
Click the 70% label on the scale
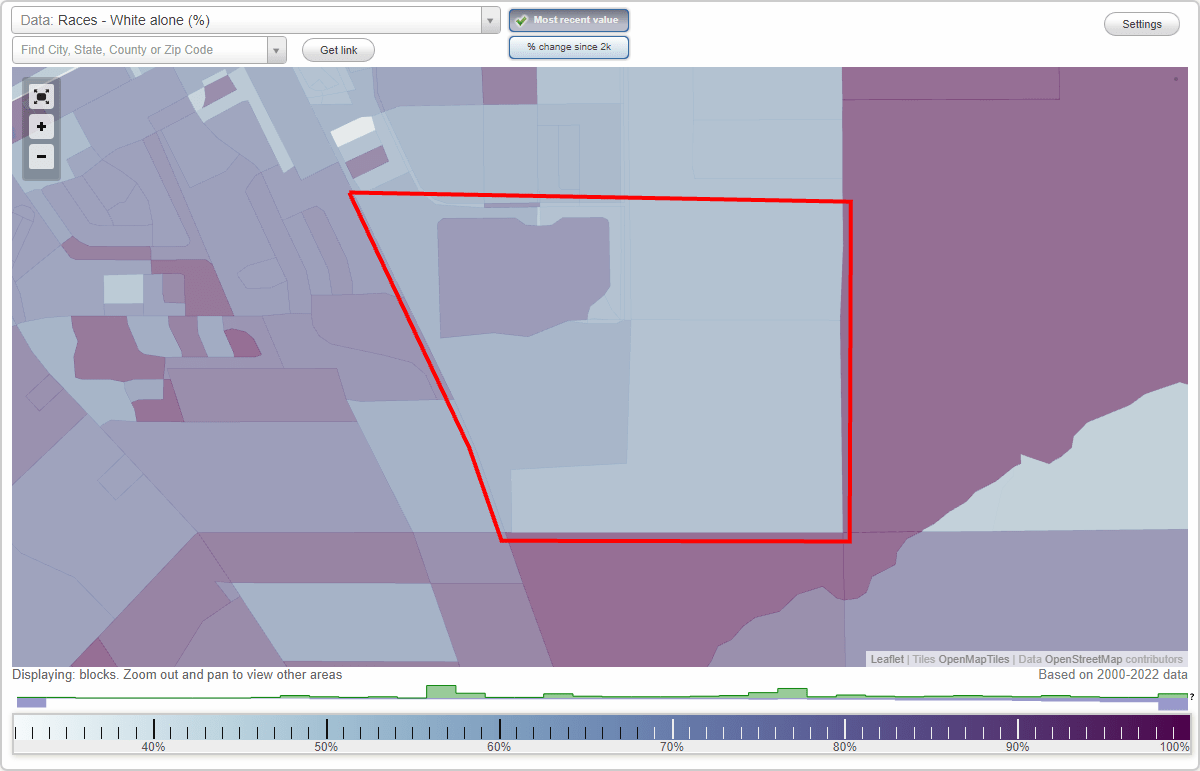tap(672, 747)
